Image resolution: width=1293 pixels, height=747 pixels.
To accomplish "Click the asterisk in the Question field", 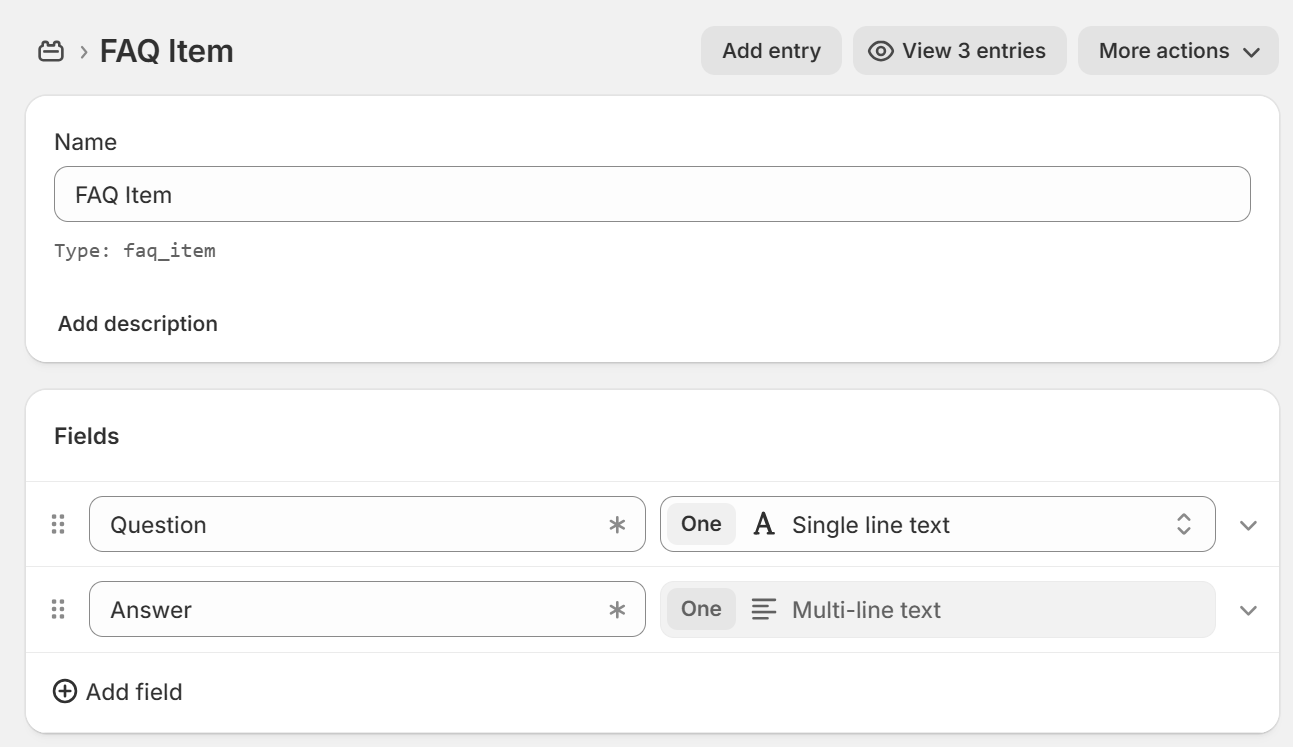I will [x=617, y=524].
